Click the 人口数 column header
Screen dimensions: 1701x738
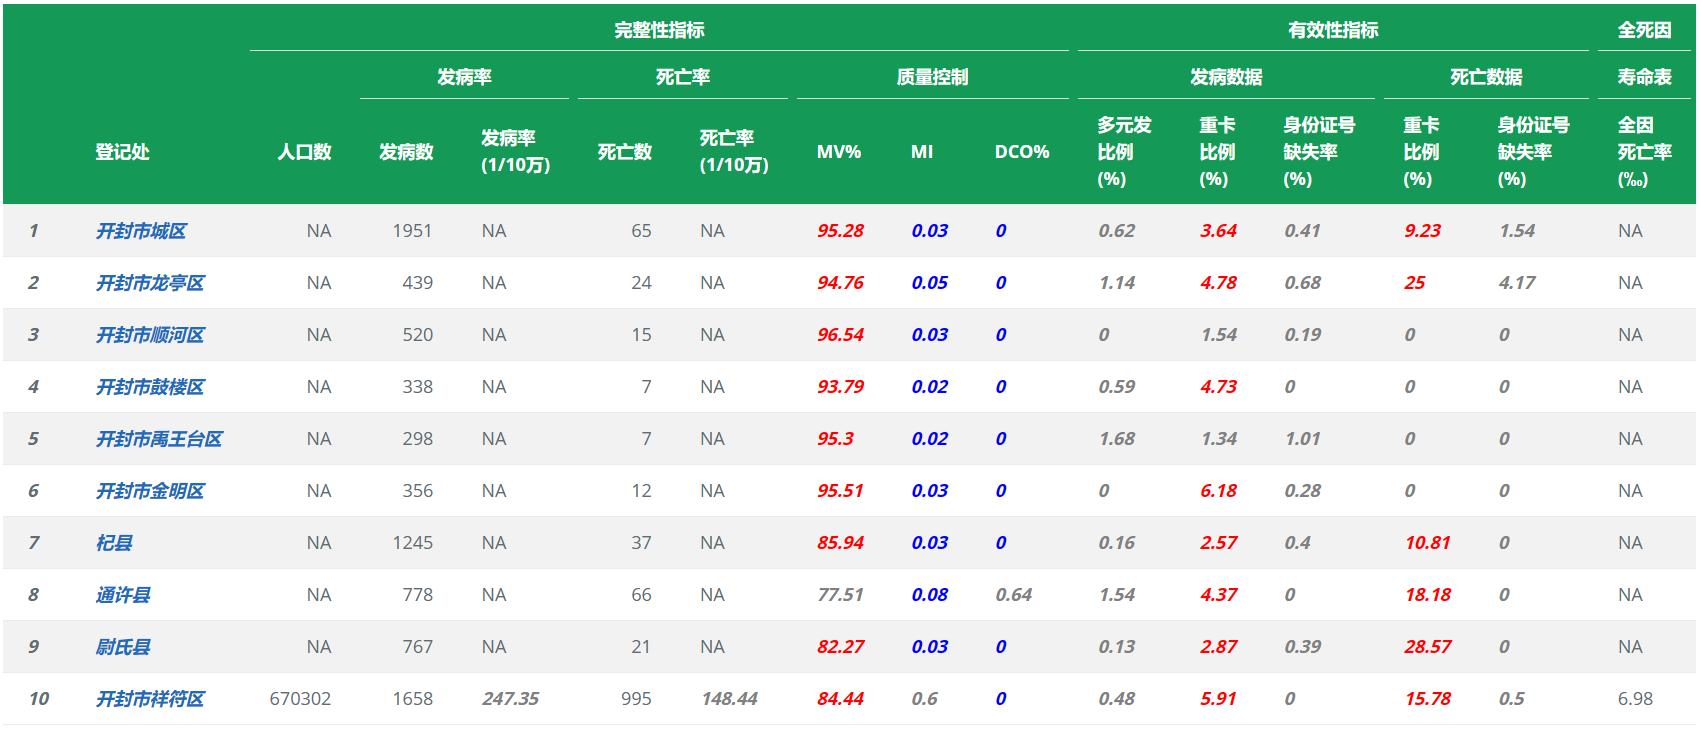[x=304, y=152]
